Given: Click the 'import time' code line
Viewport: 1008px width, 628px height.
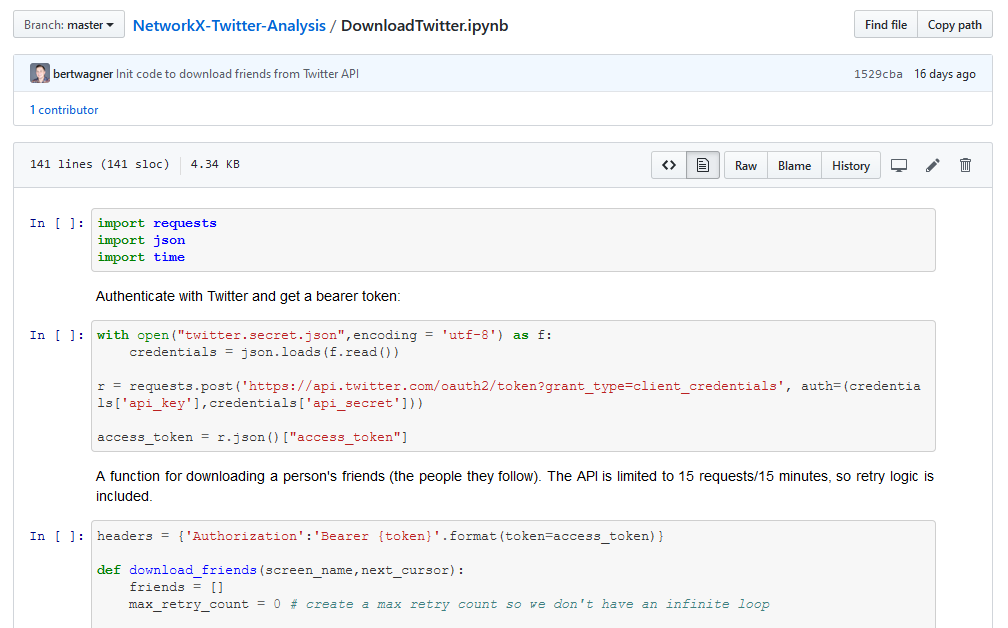Looking at the screenshot, I should 141,257.
